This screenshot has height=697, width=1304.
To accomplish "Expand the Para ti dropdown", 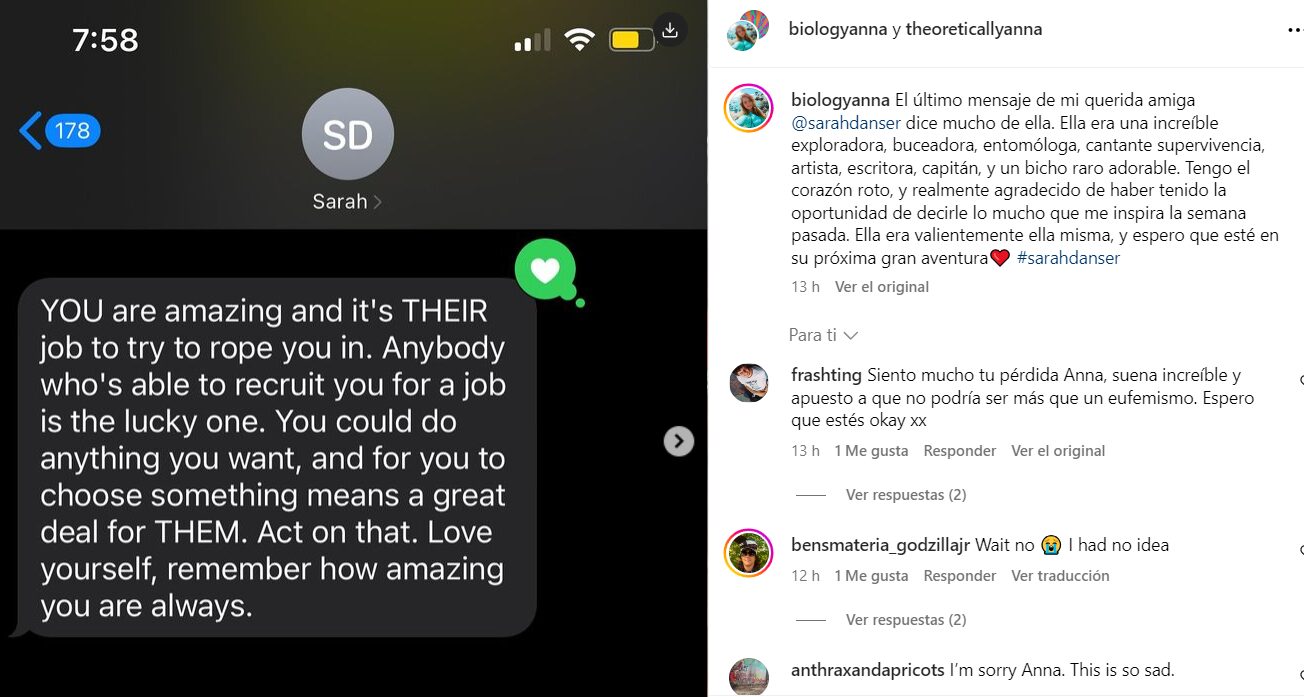I will tap(823, 335).
